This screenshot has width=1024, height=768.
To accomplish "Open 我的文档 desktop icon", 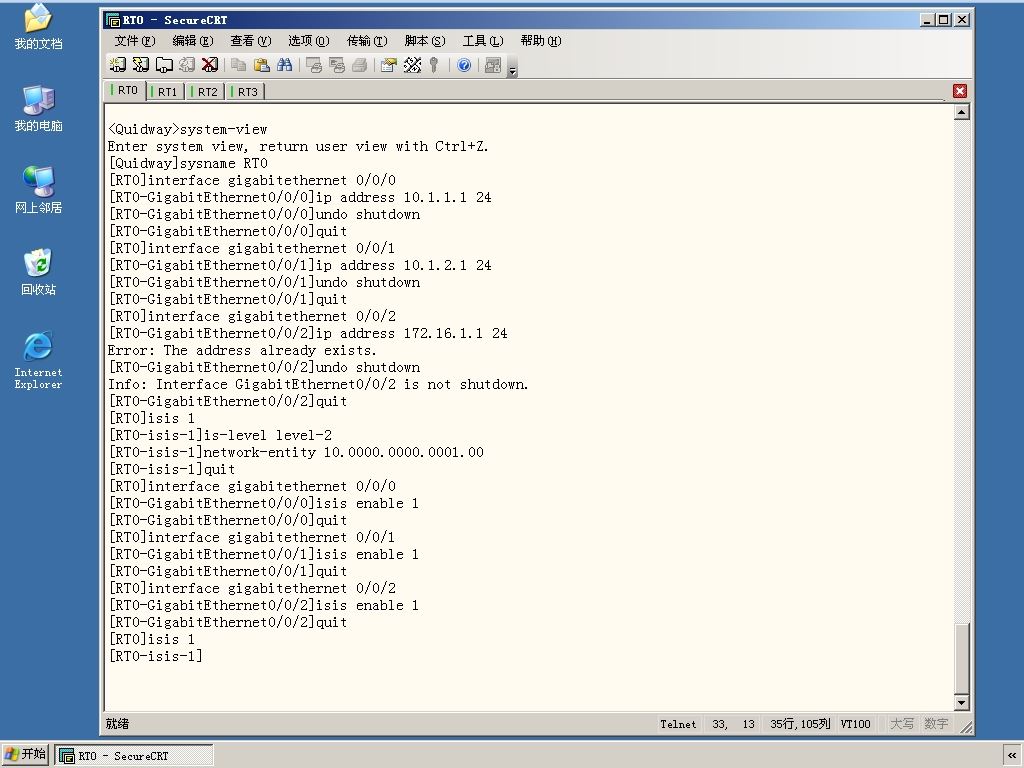I will coord(38,27).
